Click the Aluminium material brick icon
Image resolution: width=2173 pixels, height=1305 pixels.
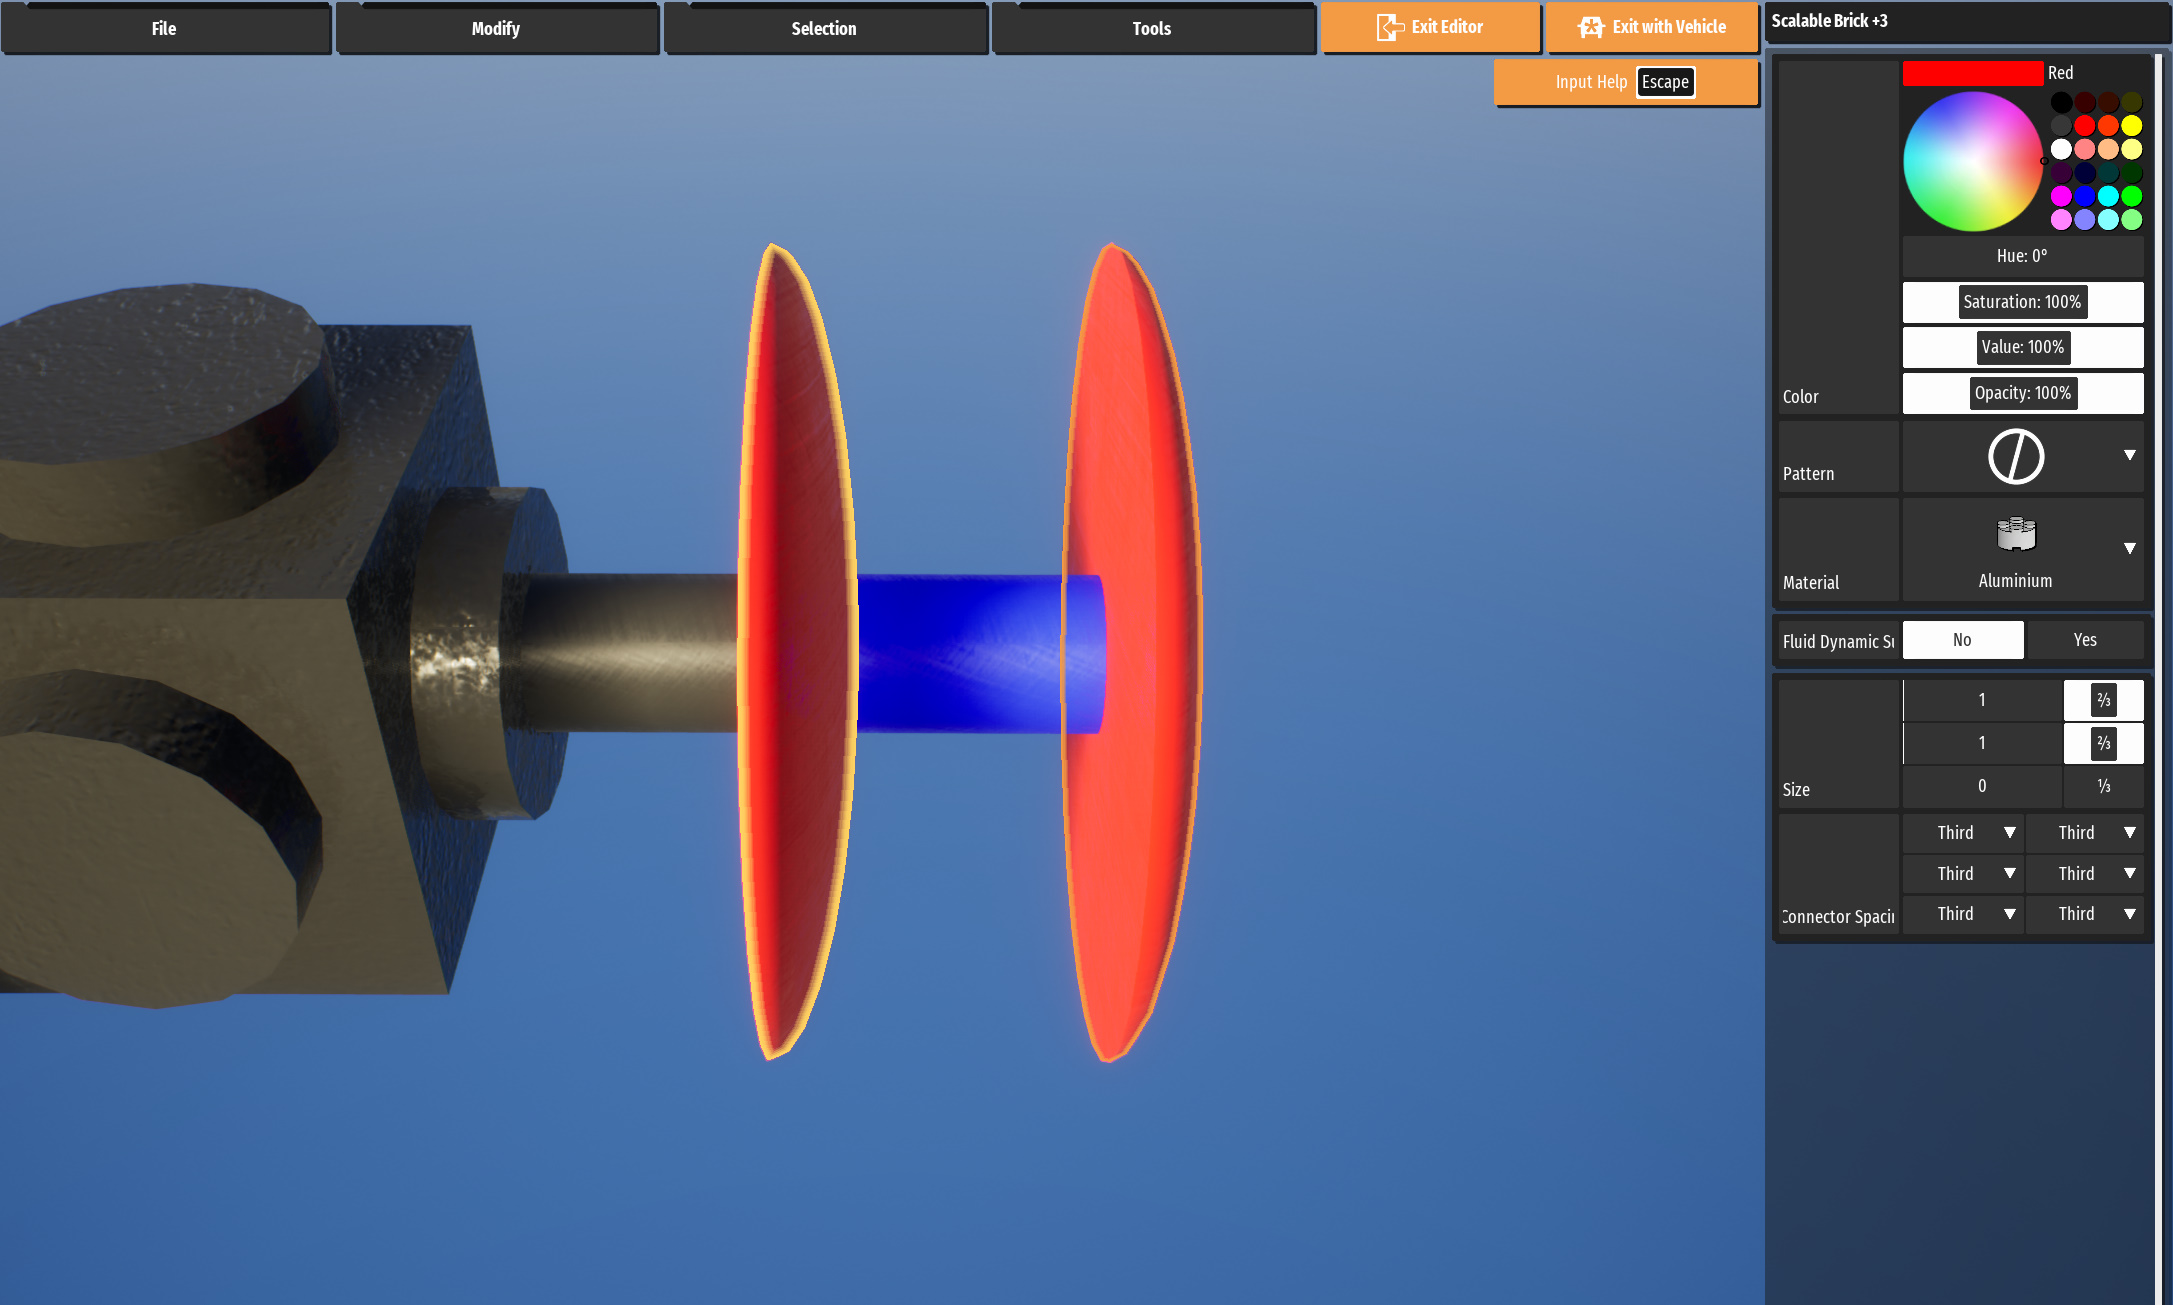tap(2015, 535)
